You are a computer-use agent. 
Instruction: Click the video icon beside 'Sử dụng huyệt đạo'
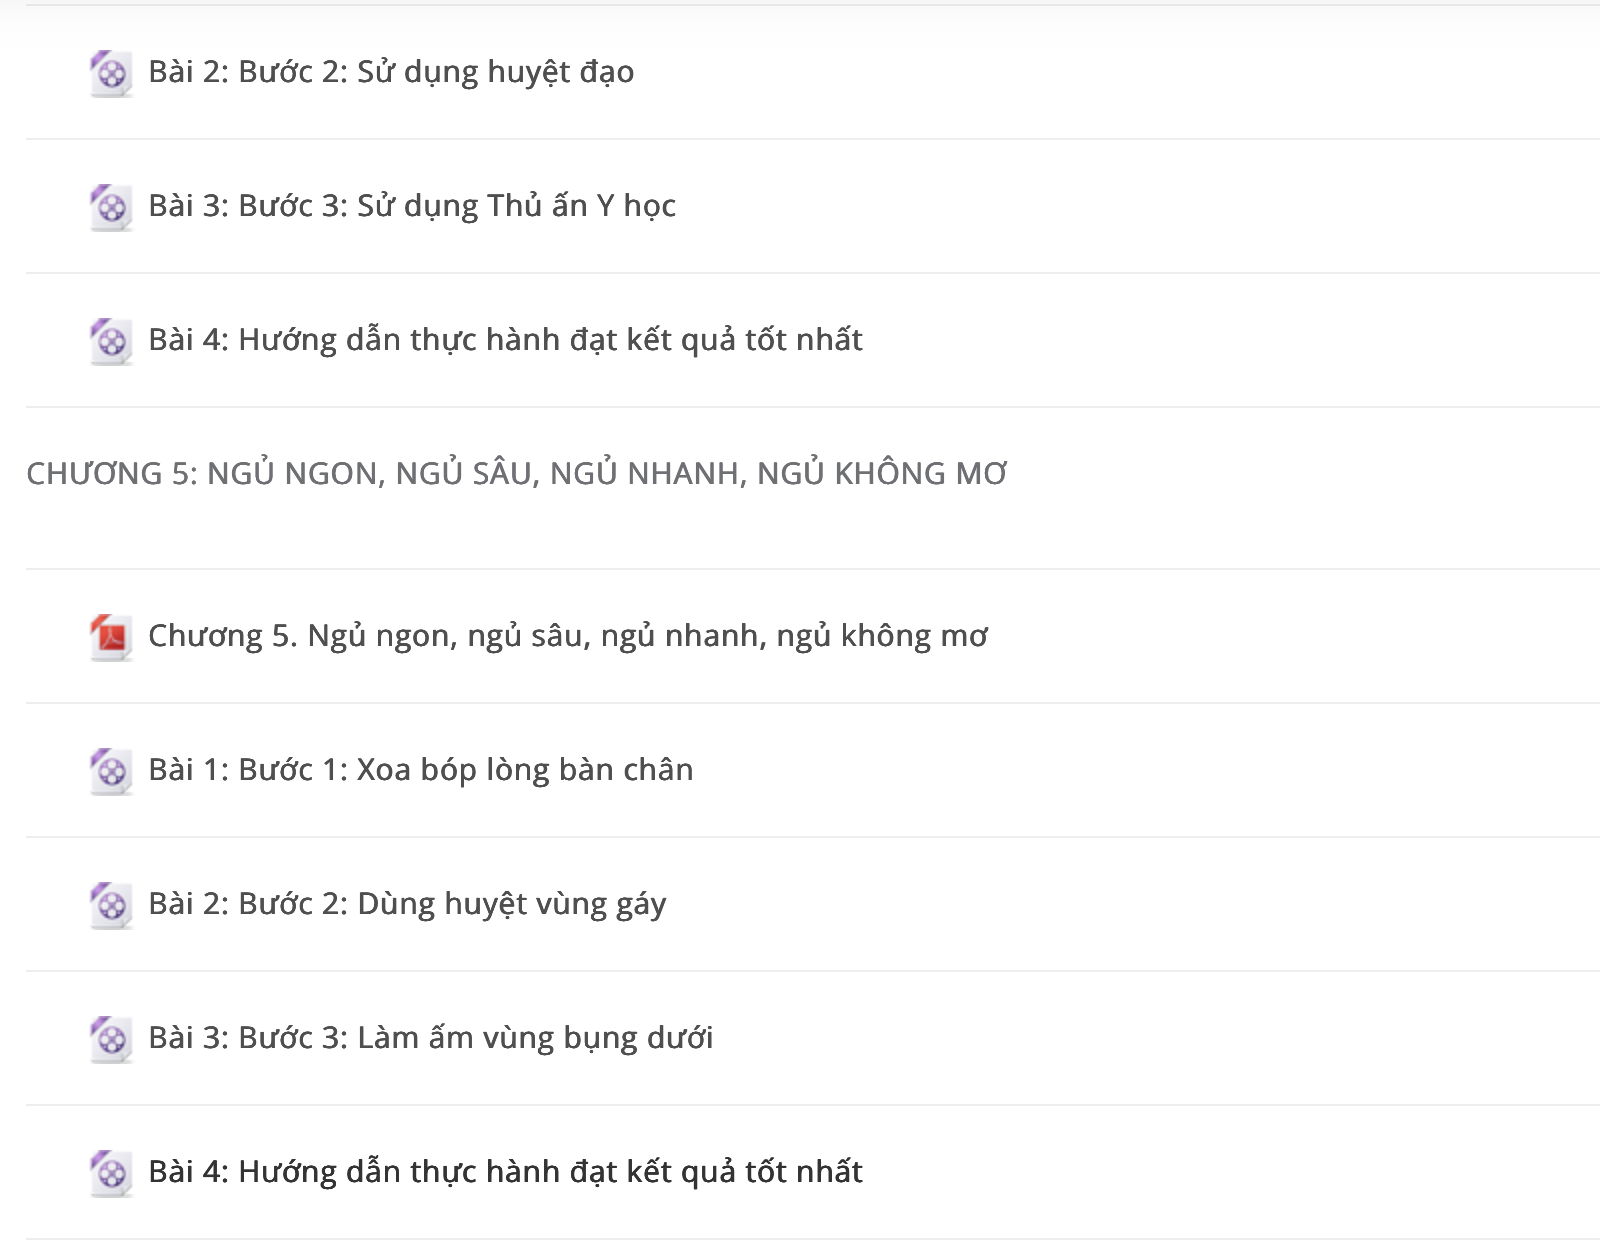point(111,74)
